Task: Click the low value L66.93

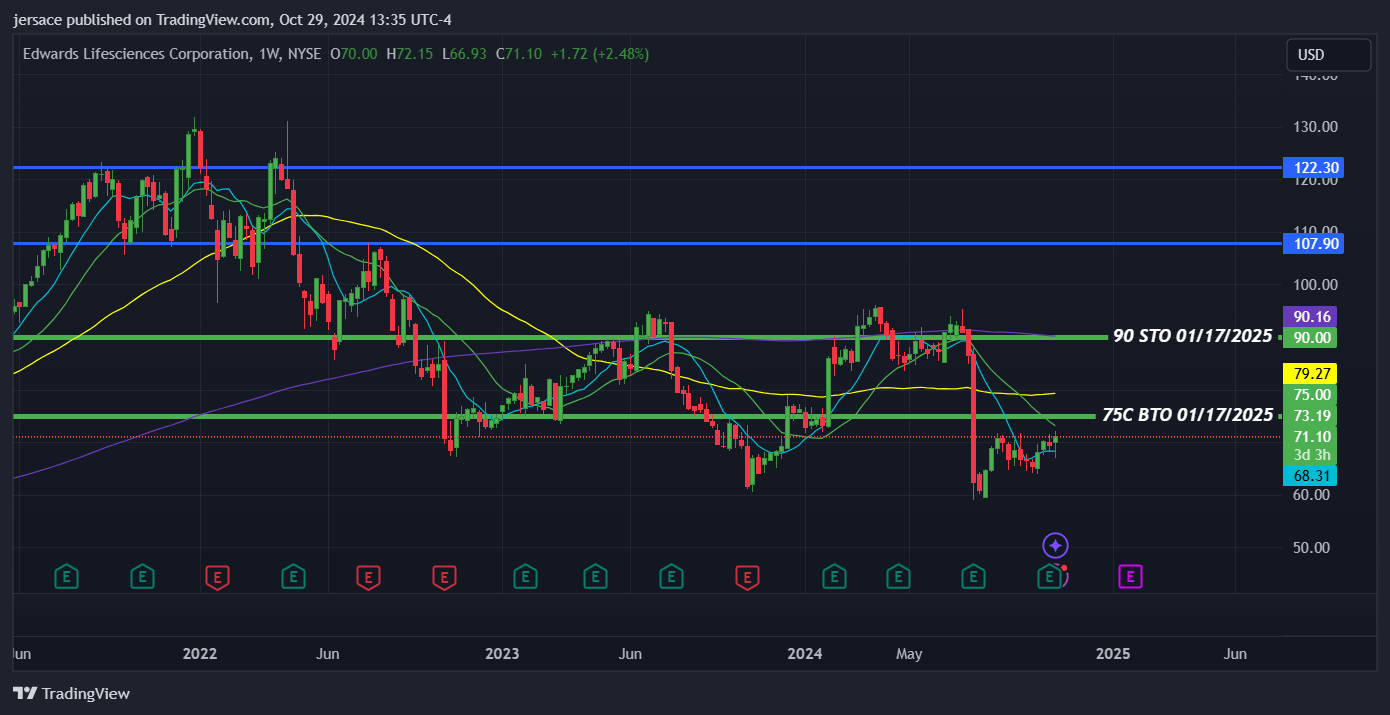Action: [465, 54]
